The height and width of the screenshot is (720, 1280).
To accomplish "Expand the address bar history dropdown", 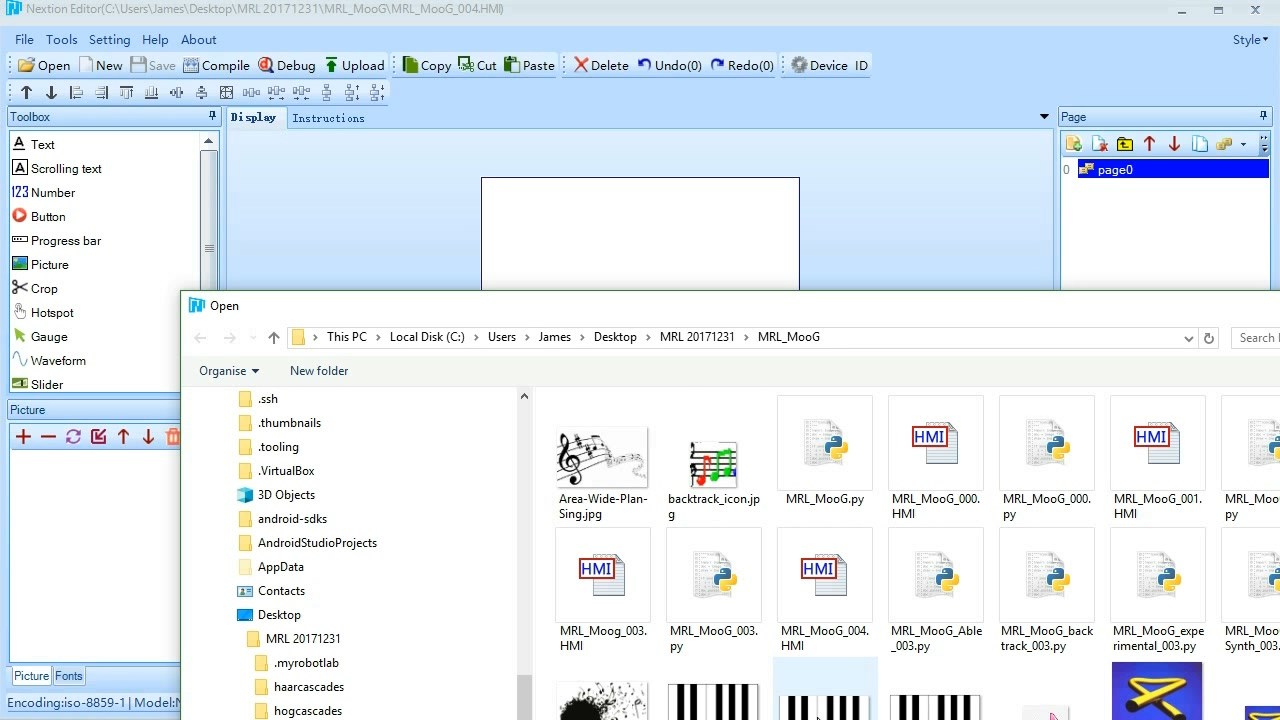I will 1188,338.
